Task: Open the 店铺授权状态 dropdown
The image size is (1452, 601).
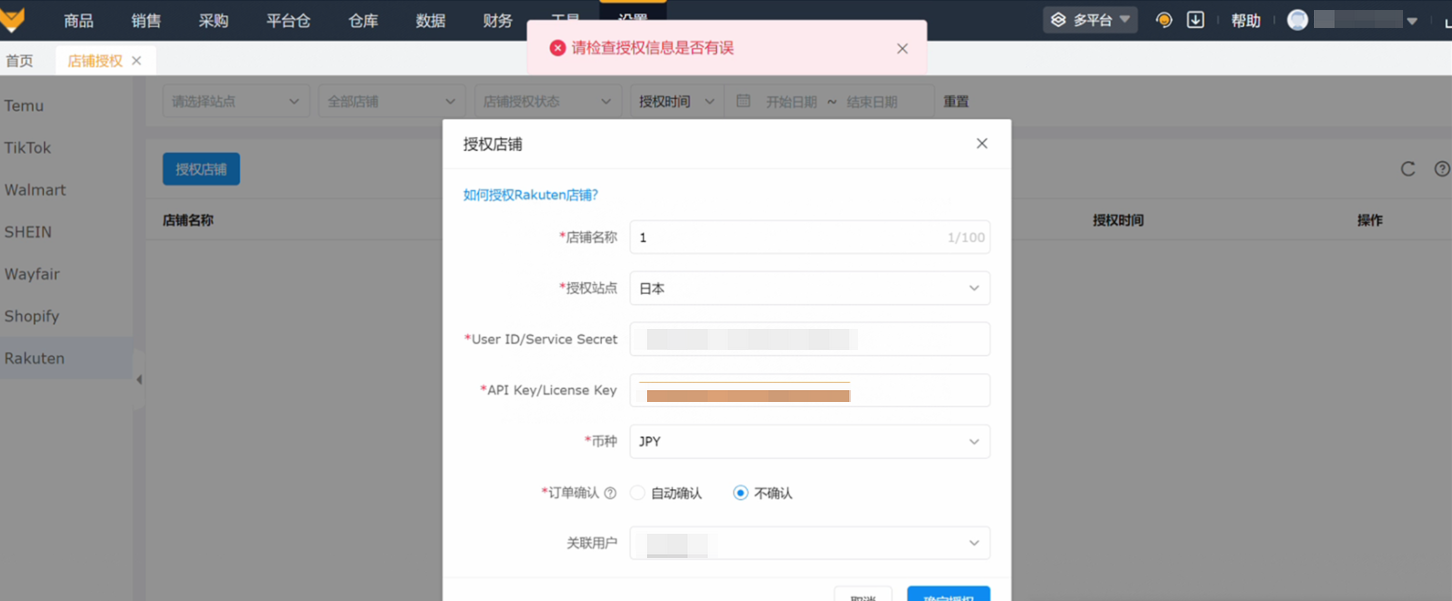Action: pyautogui.click(x=548, y=101)
